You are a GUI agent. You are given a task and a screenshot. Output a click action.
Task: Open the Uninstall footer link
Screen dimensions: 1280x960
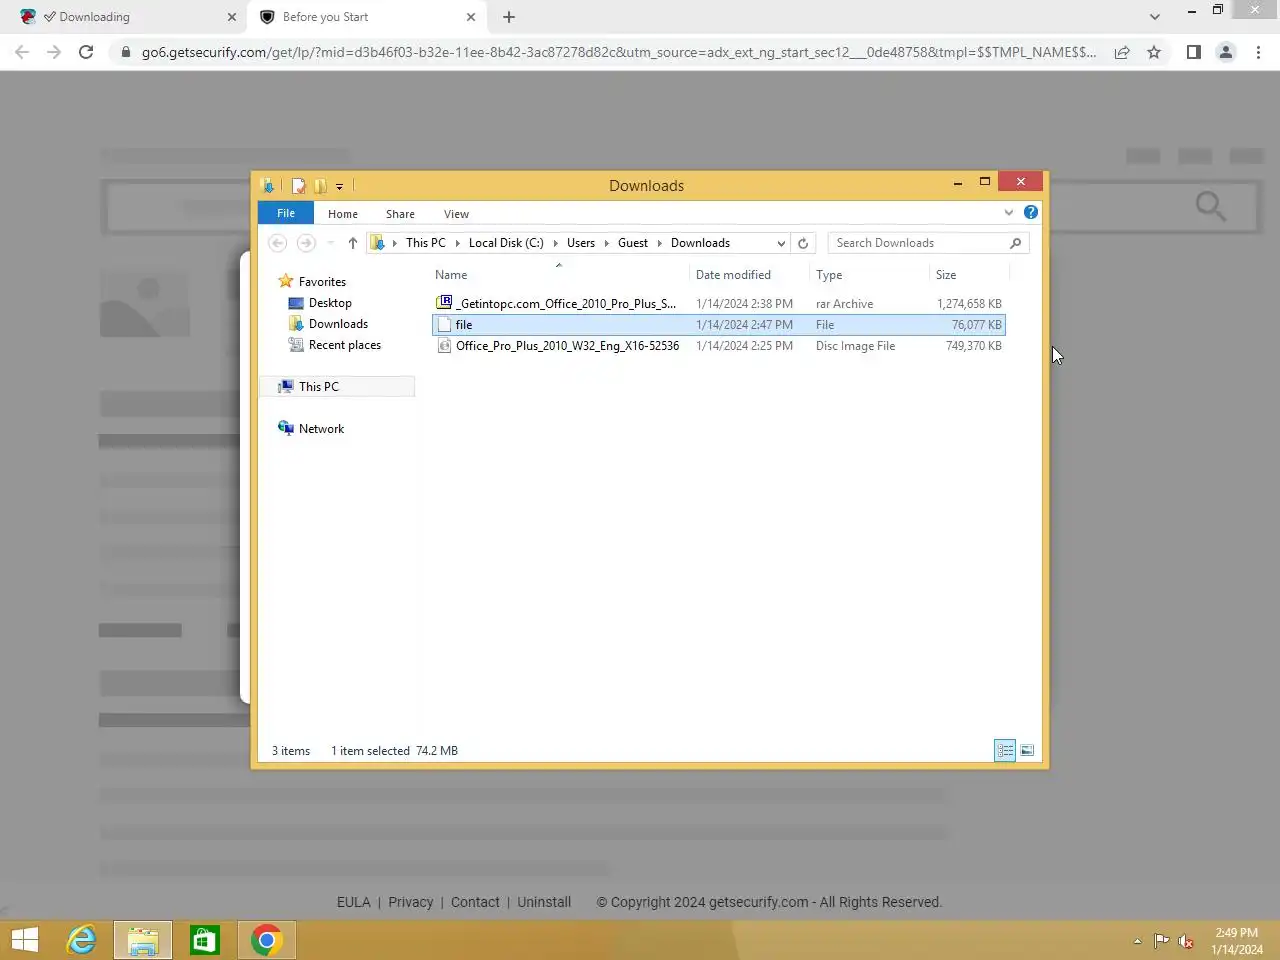(x=544, y=902)
